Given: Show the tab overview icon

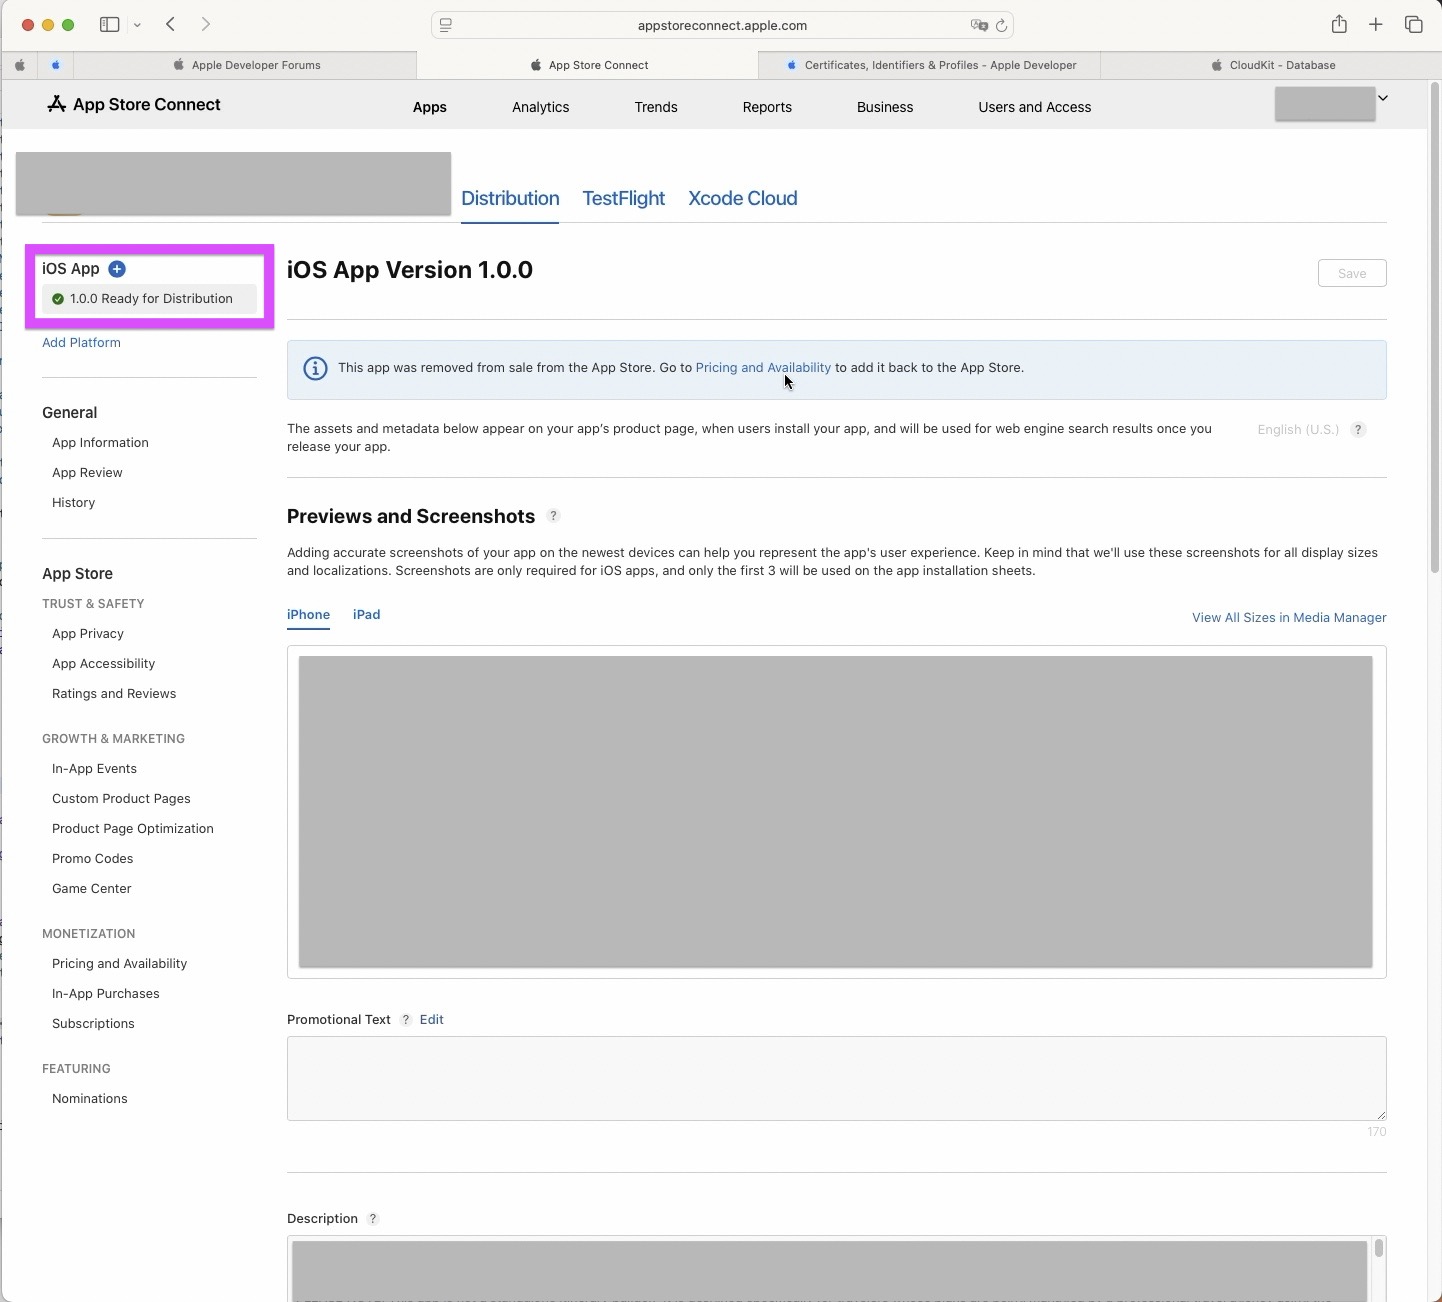Looking at the screenshot, I should (1413, 25).
